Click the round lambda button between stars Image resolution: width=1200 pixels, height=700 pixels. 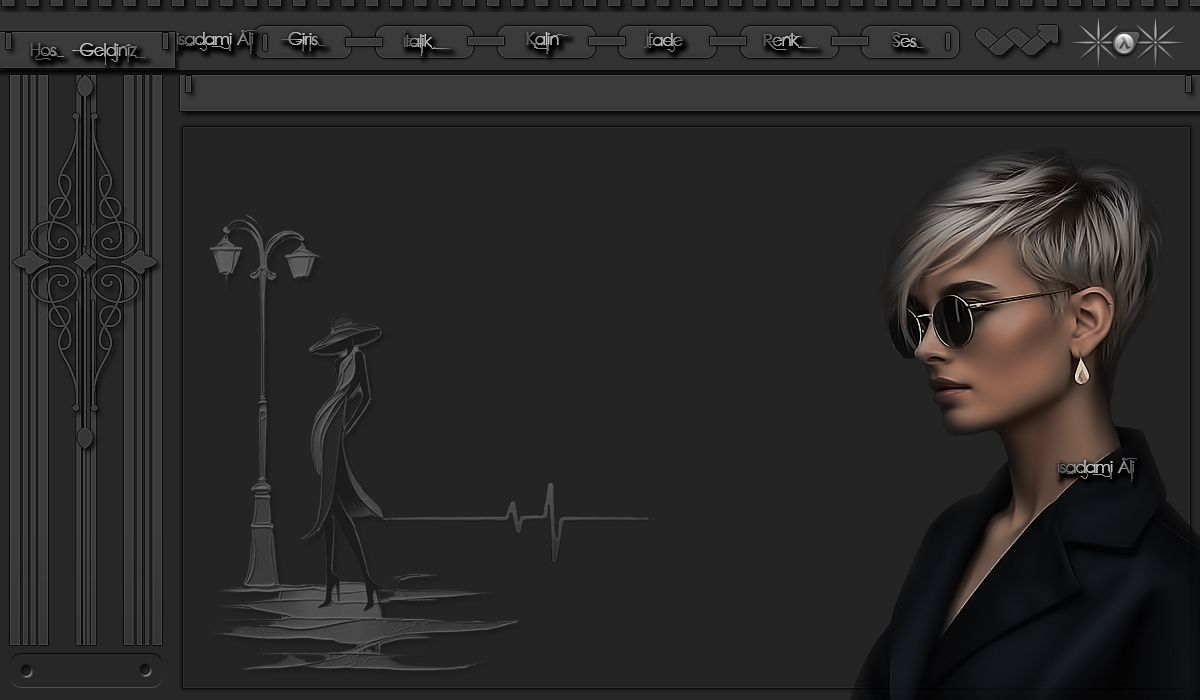[x=1125, y=43]
